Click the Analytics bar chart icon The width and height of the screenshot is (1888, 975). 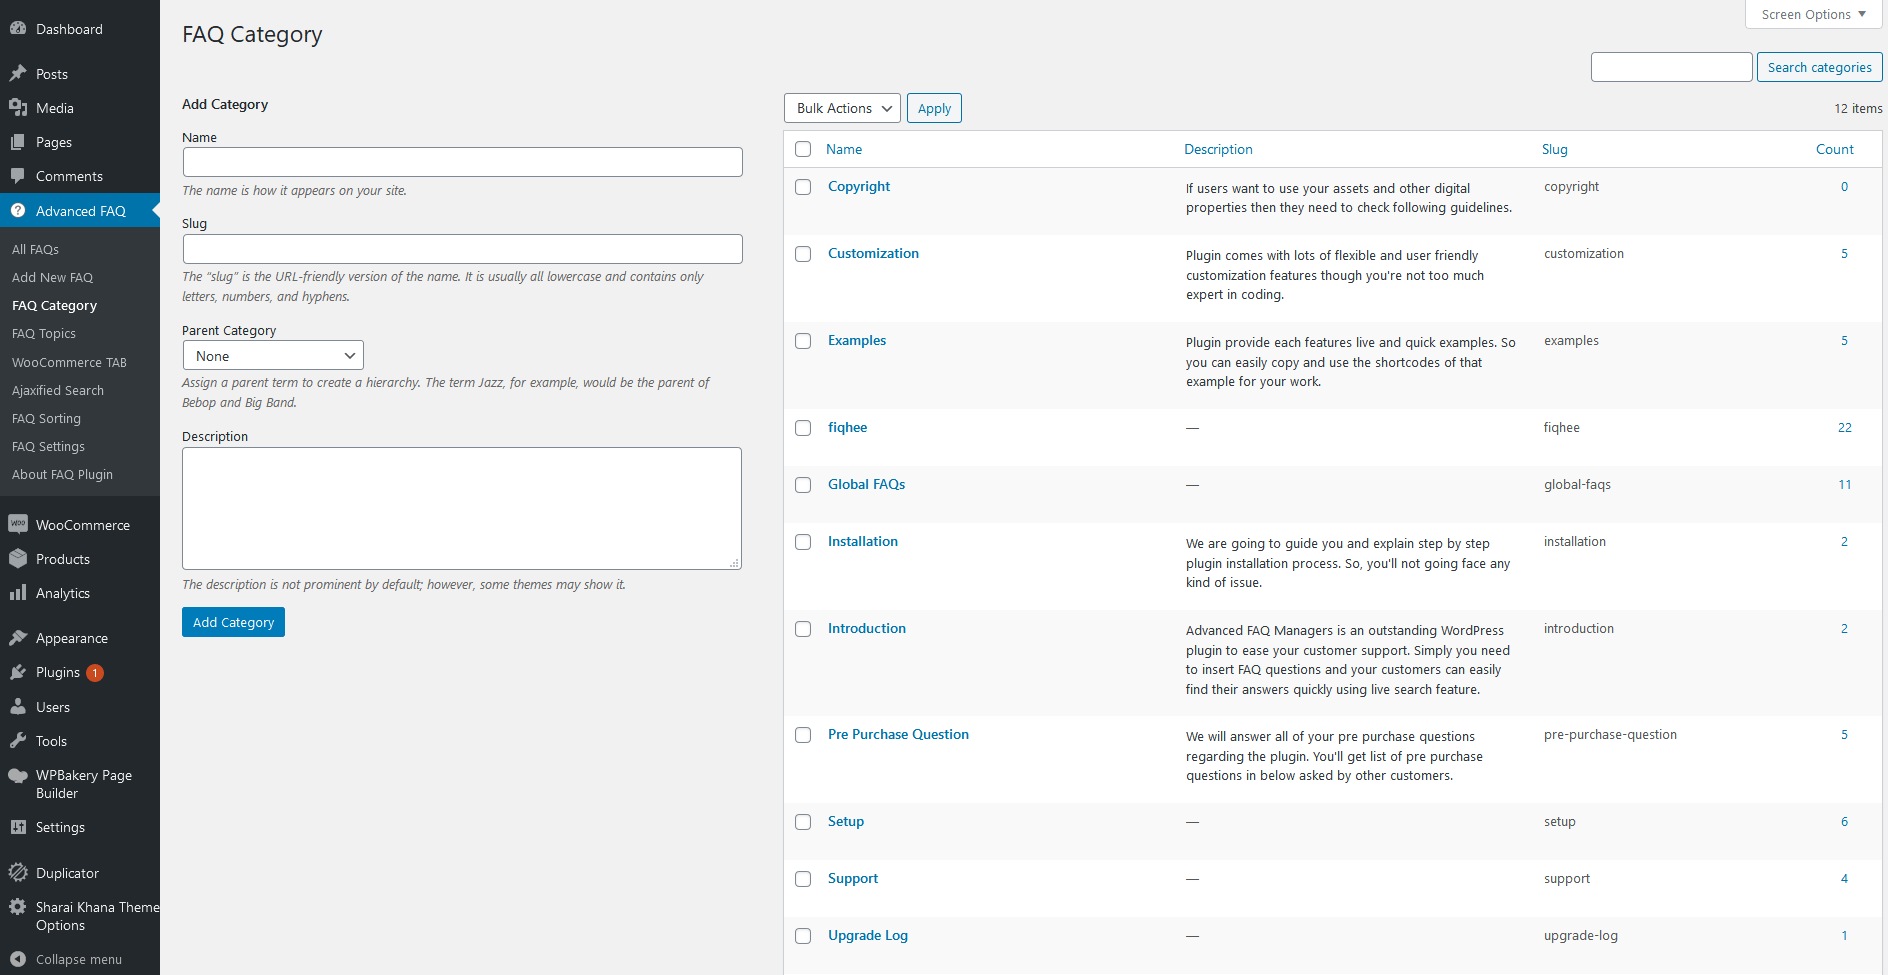click(x=18, y=593)
